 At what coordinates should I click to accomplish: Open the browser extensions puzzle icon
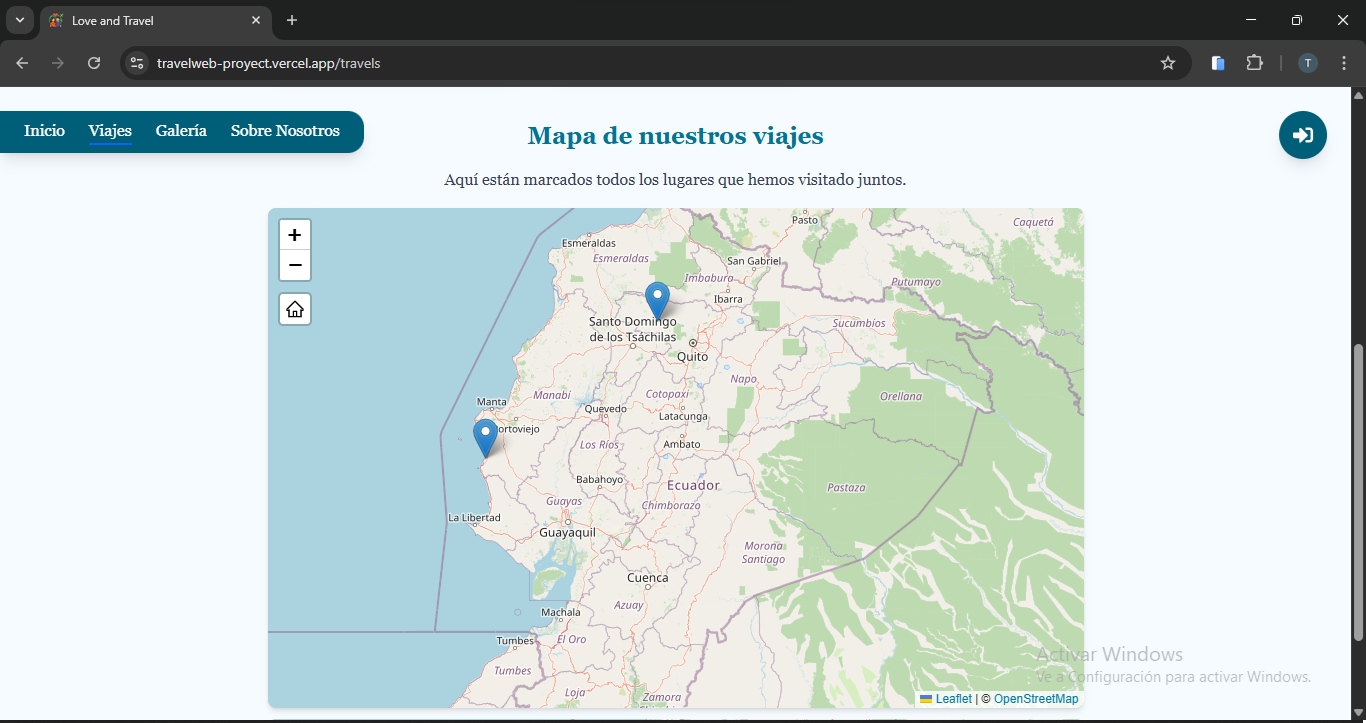pyautogui.click(x=1254, y=63)
